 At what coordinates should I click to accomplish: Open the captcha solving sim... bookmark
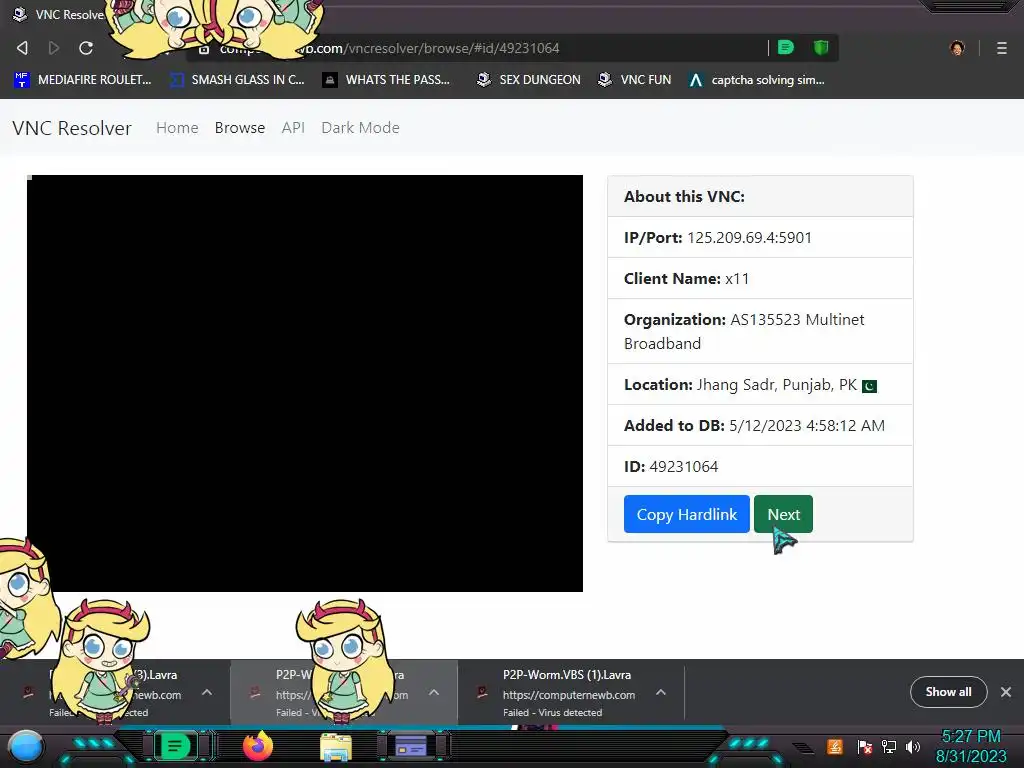tap(756, 80)
